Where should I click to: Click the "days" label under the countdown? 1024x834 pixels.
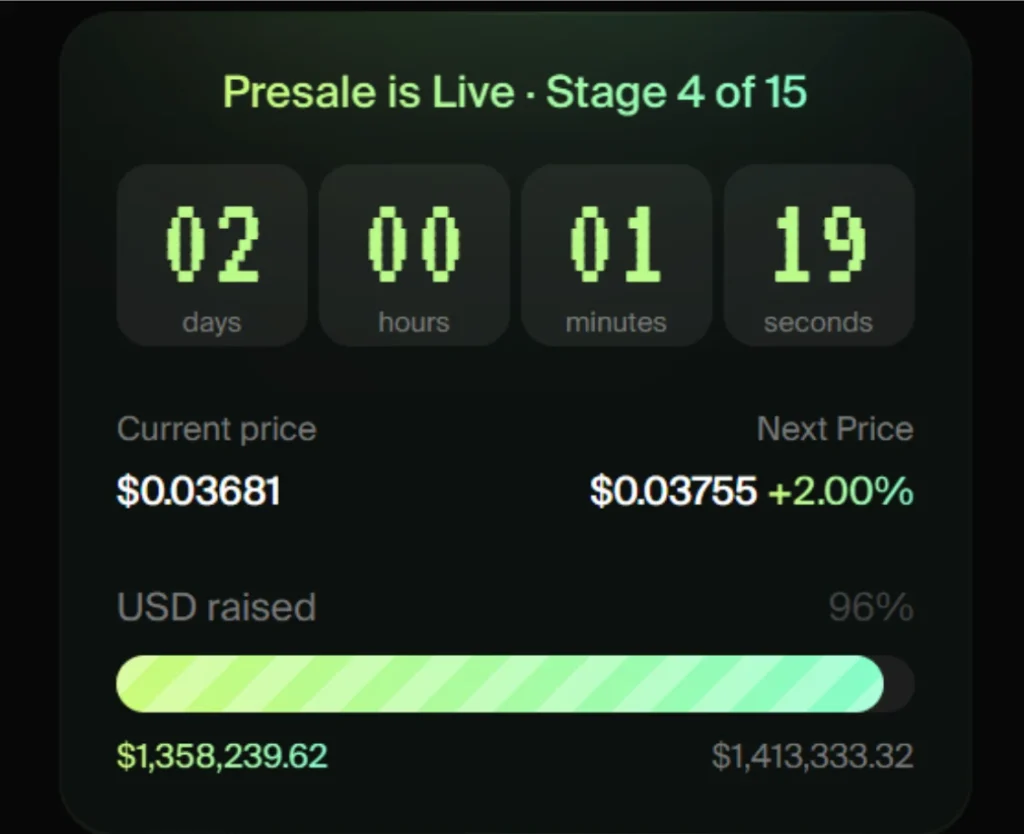pyautogui.click(x=212, y=323)
